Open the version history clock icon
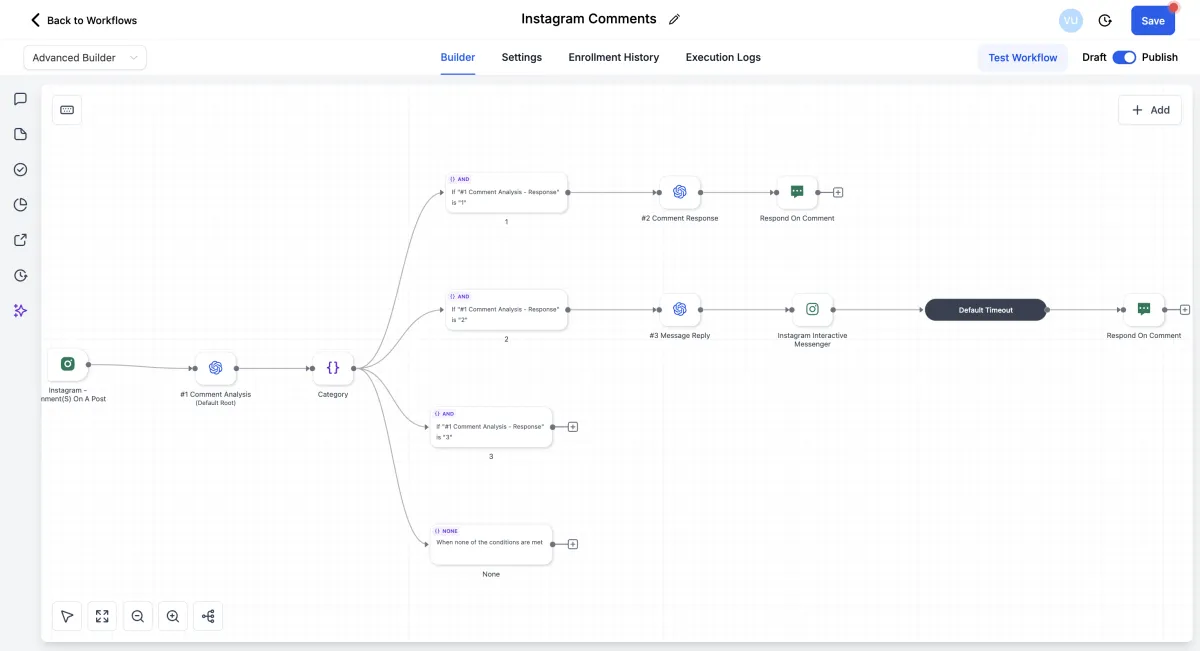 tap(1105, 20)
